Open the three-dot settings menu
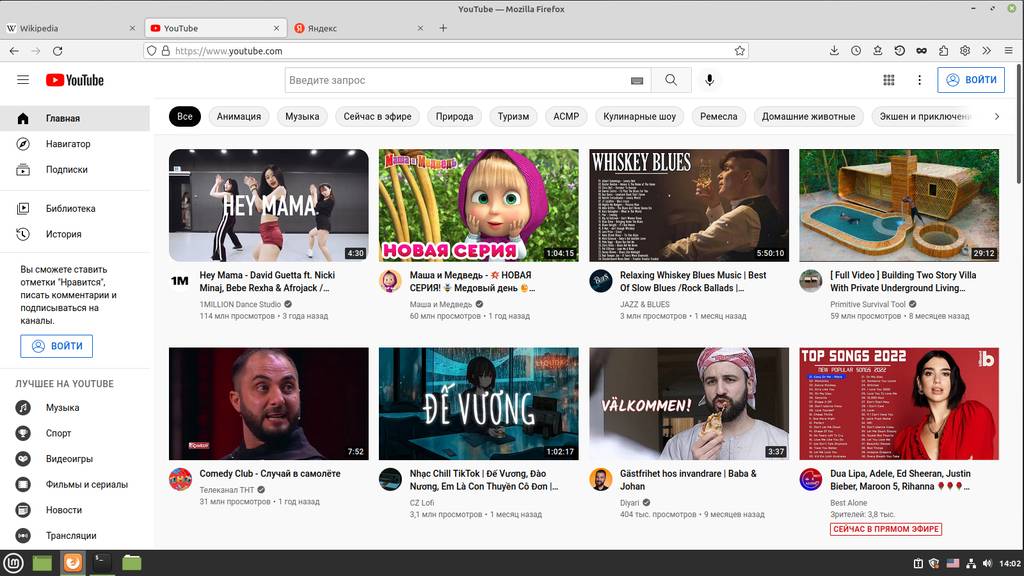Image resolution: width=1024 pixels, height=576 pixels. click(919, 80)
